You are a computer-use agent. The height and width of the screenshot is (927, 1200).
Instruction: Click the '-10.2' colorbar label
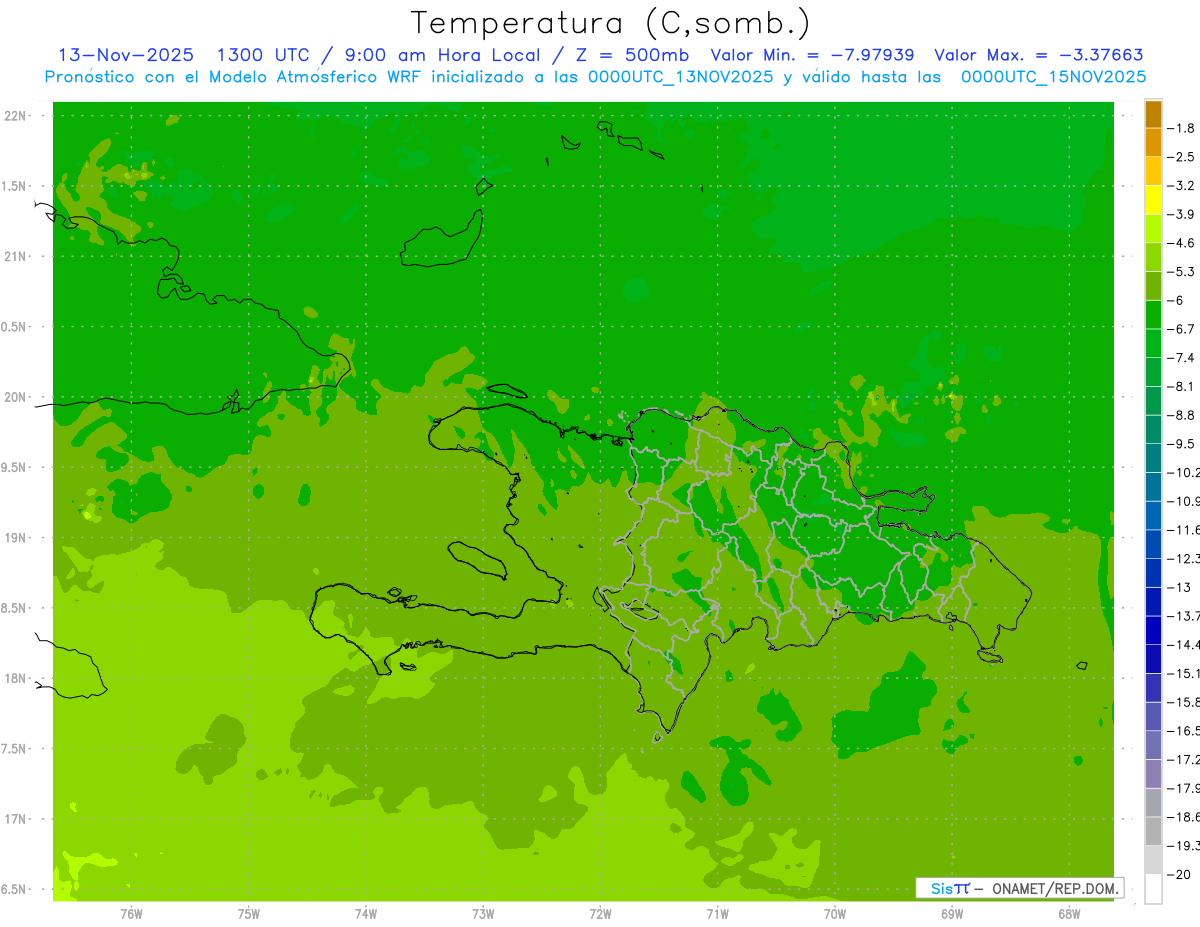pyautogui.click(x=1183, y=472)
